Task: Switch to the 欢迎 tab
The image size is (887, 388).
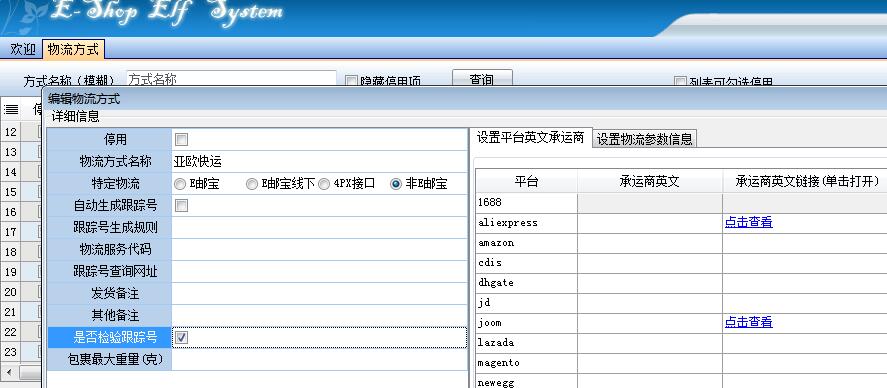Action: pos(23,49)
